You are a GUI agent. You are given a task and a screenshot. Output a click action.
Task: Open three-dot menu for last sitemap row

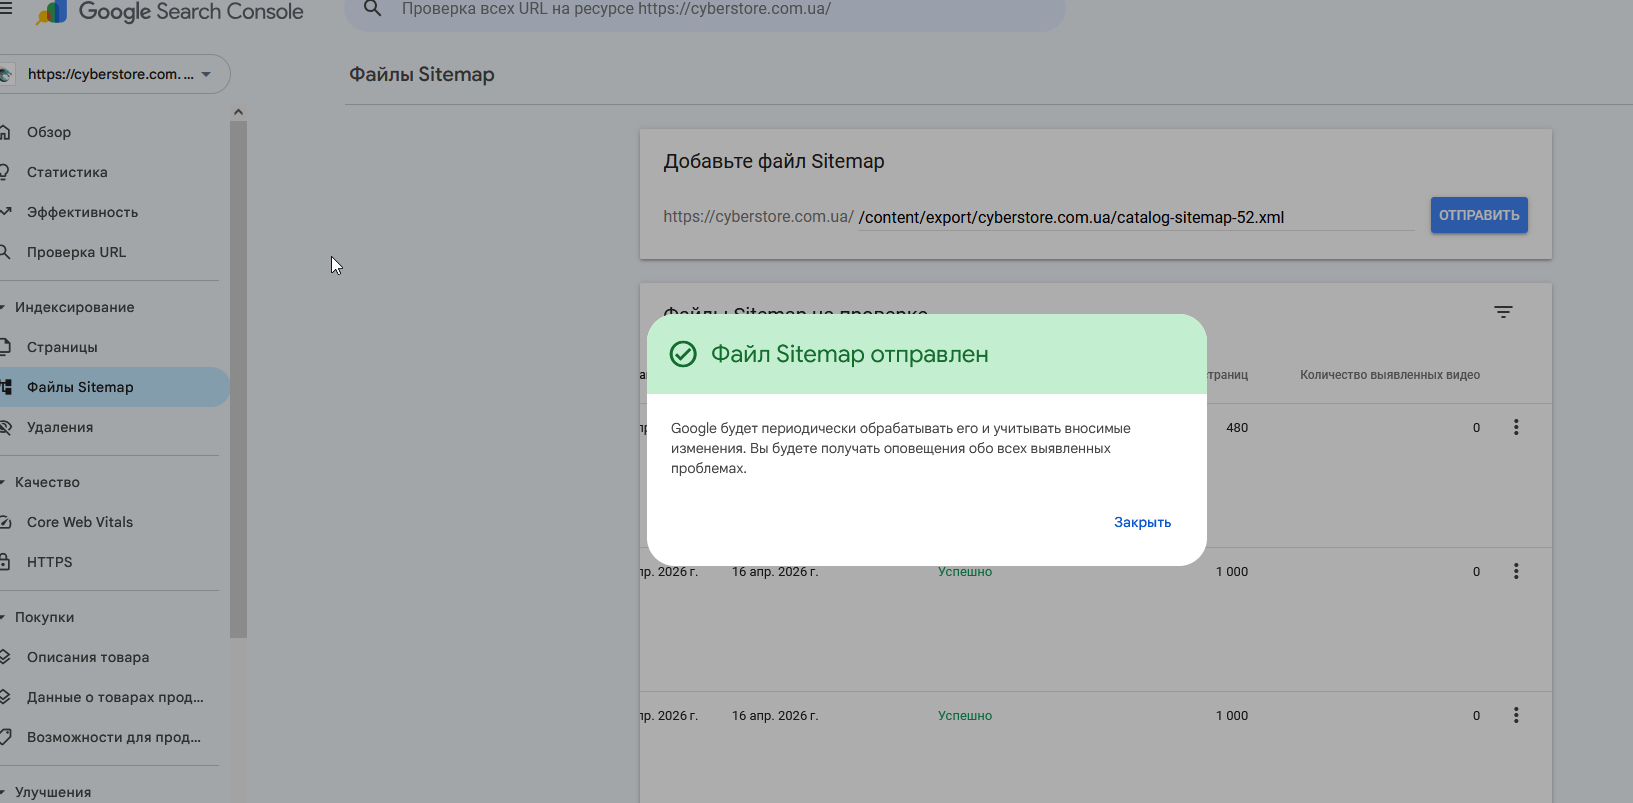[1516, 716]
